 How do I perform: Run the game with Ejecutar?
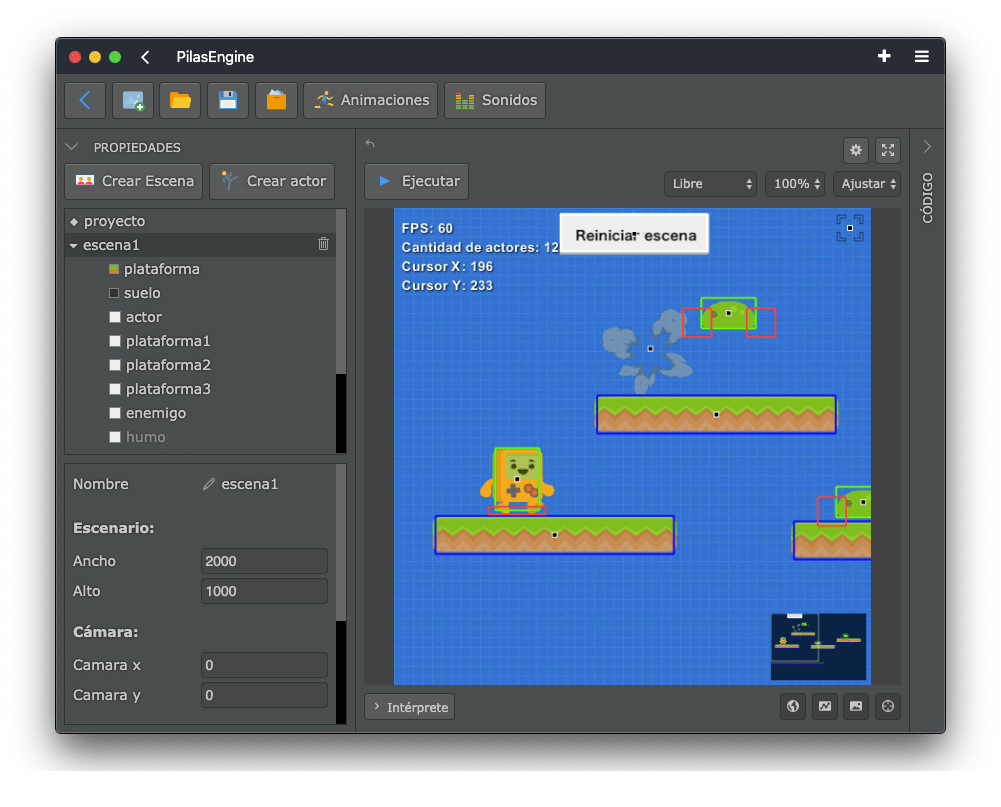[416, 181]
